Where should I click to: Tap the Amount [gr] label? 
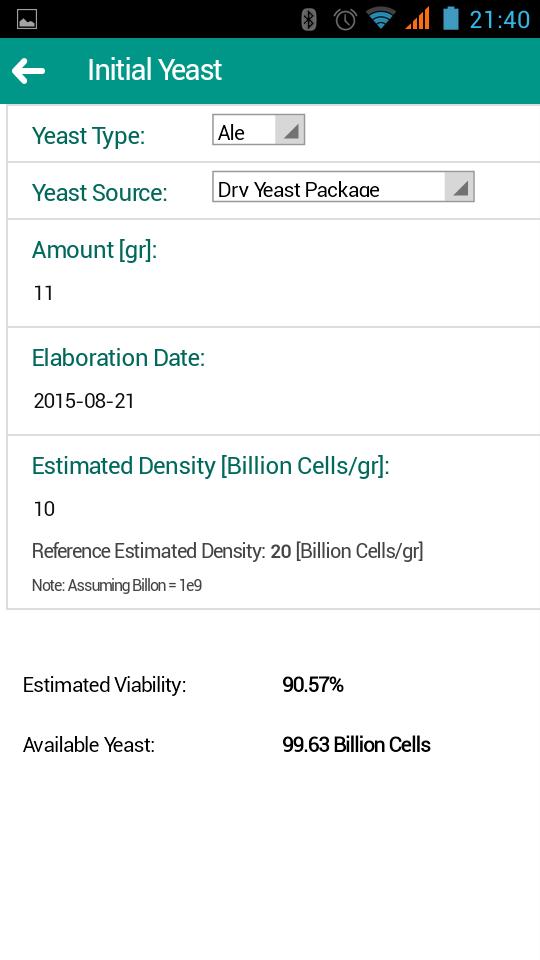tap(94, 250)
